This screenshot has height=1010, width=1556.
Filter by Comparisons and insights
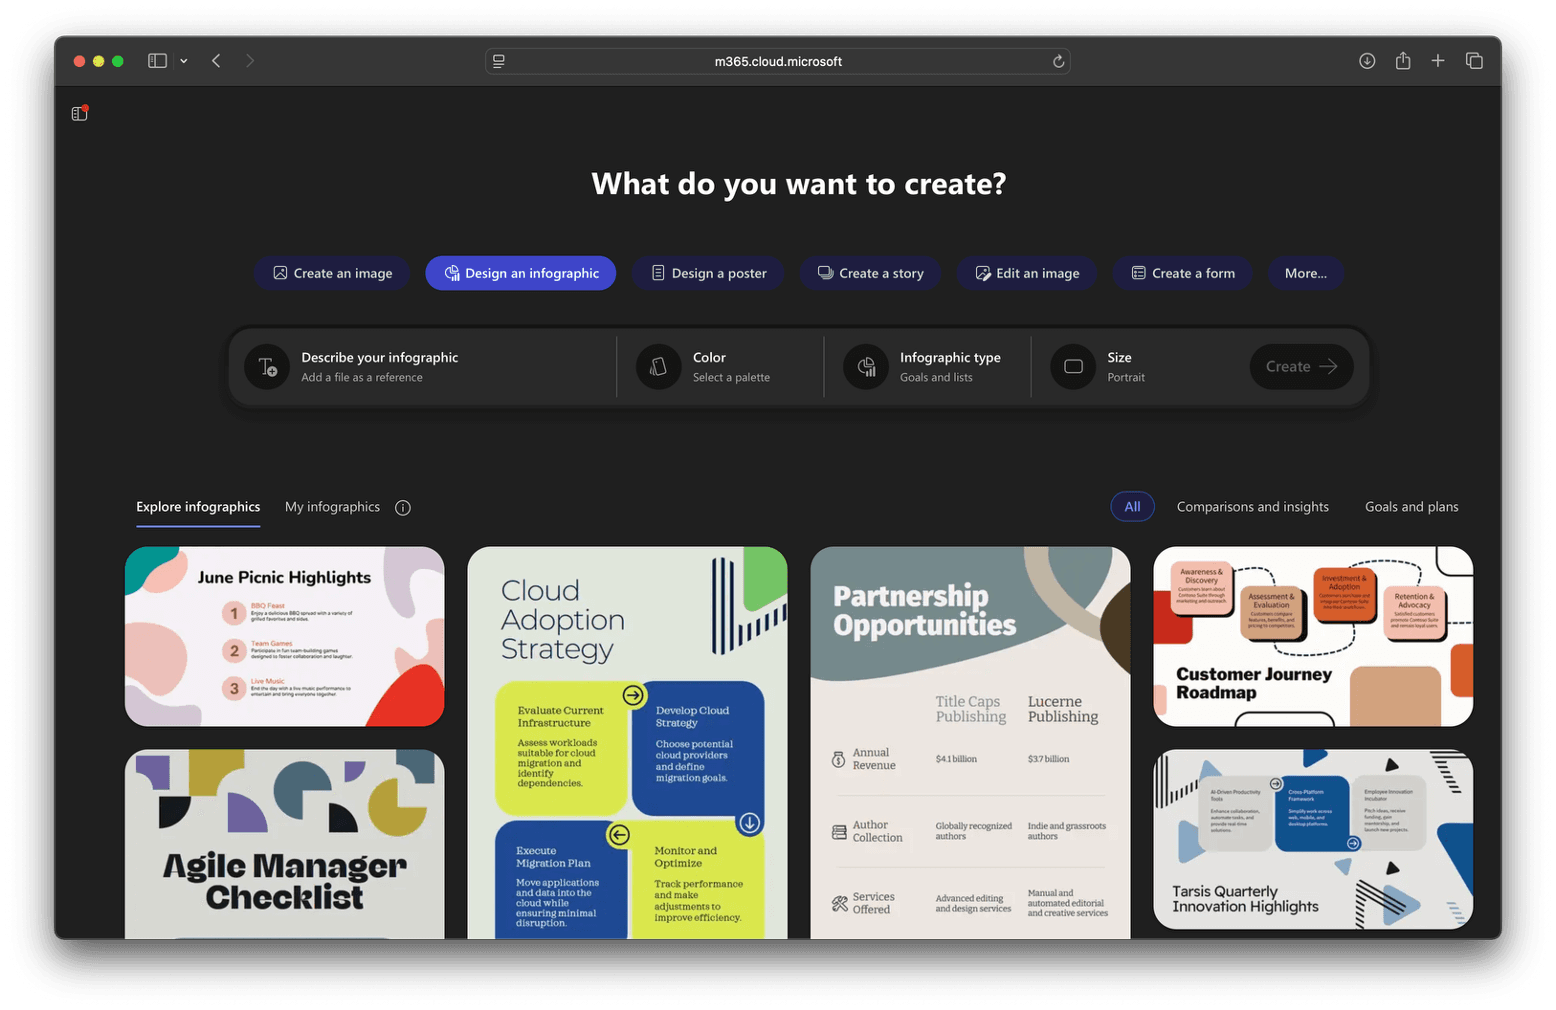click(x=1252, y=507)
